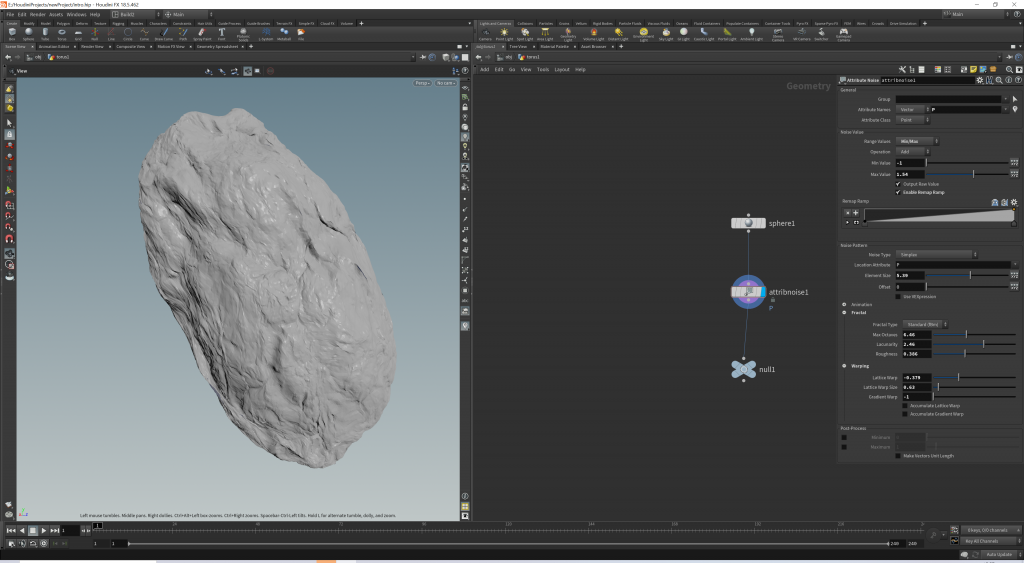Choose the L-System shelf tool

pos(266,33)
